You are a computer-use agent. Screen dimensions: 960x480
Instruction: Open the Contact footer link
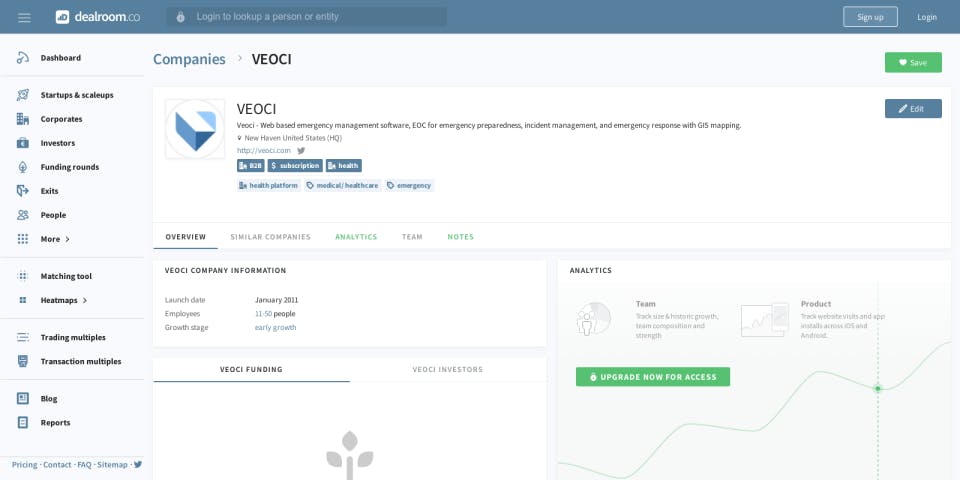click(x=57, y=465)
